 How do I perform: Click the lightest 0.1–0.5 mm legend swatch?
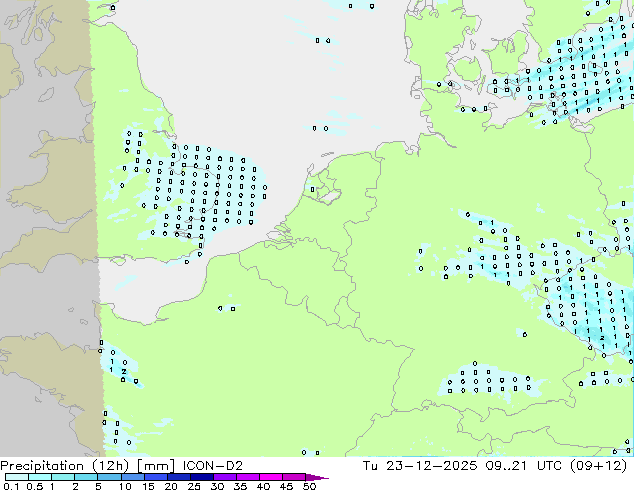[17, 477]
